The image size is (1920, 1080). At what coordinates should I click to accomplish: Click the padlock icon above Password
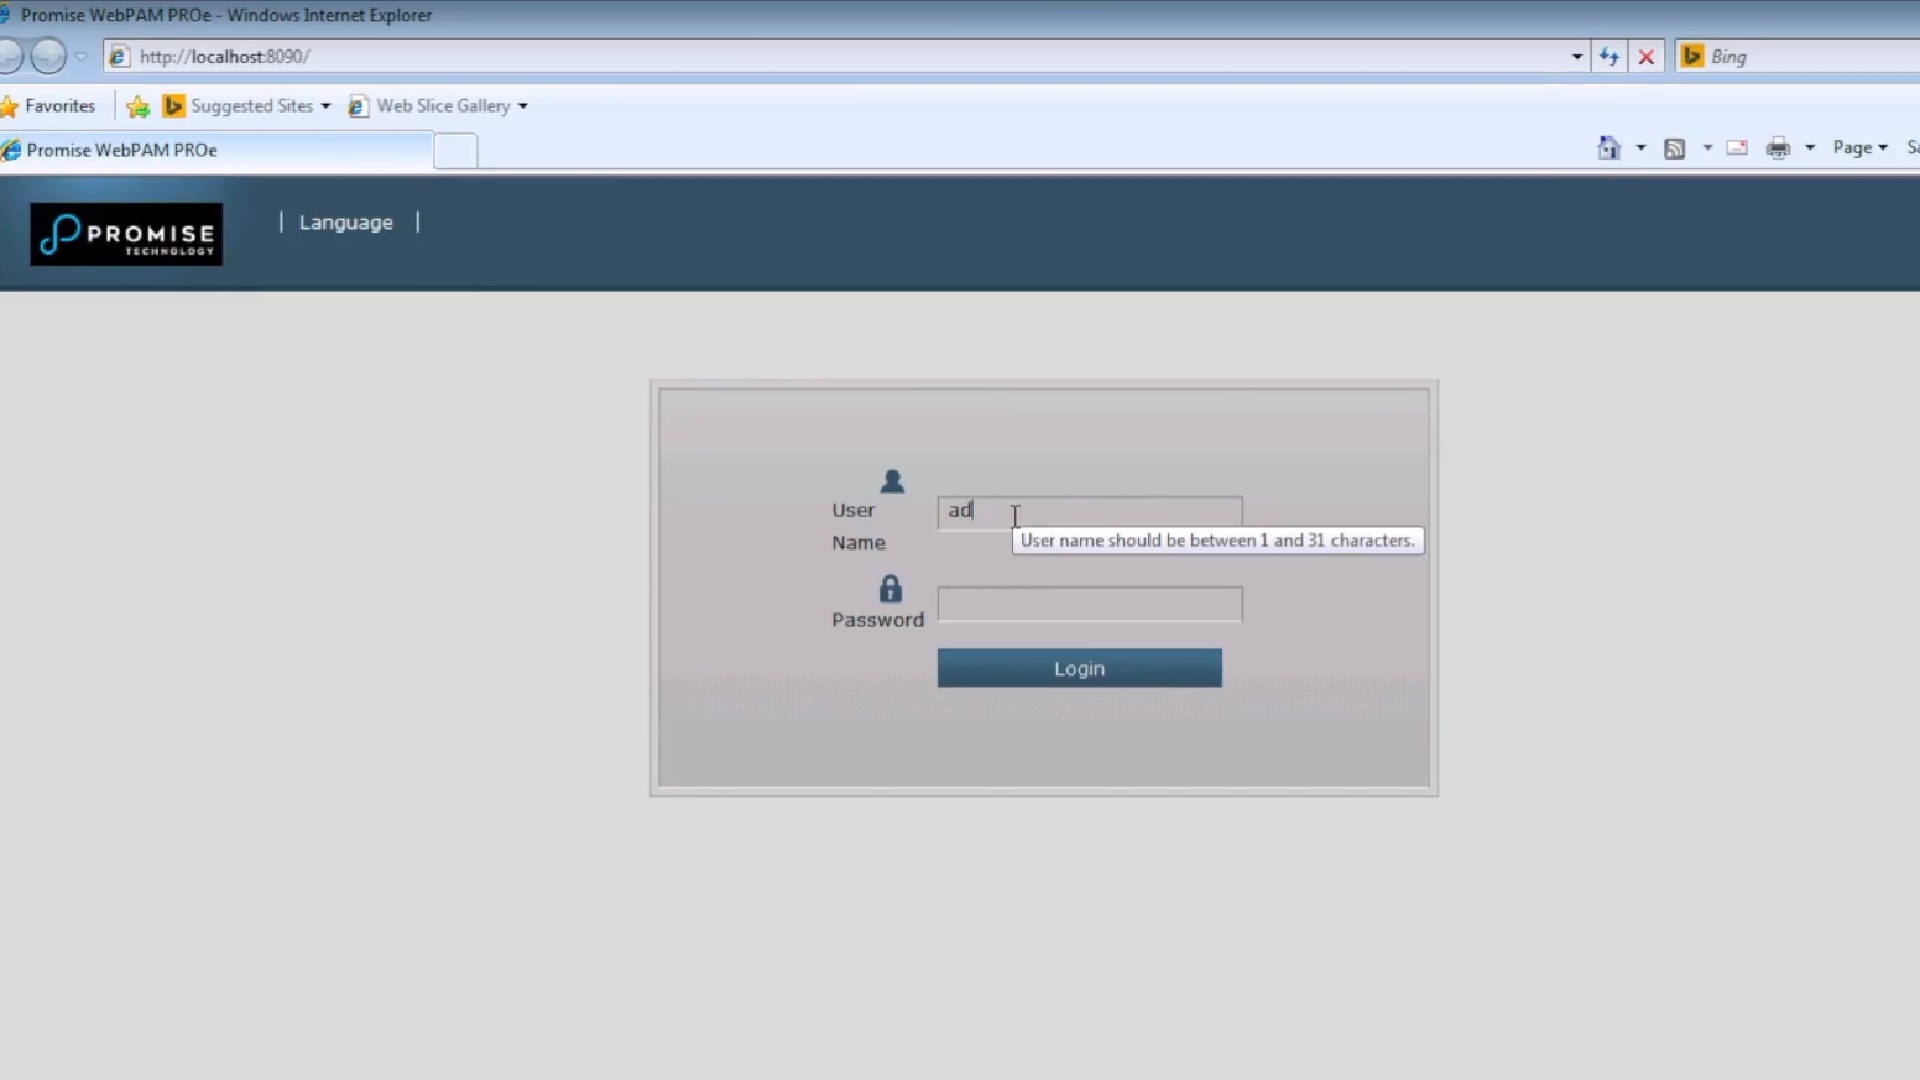point(890,589)
